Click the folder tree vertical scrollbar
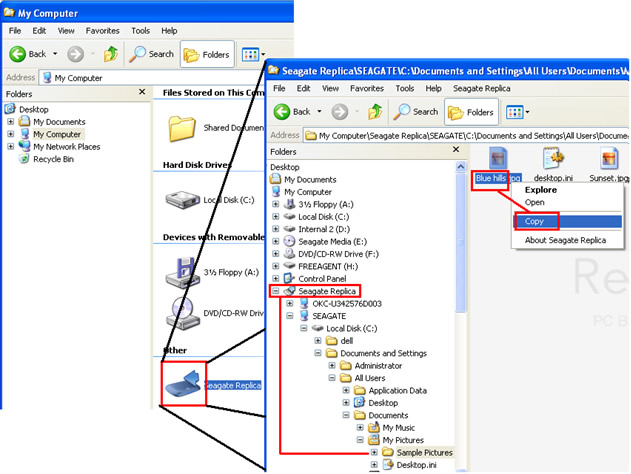 [x=459, y=300]
